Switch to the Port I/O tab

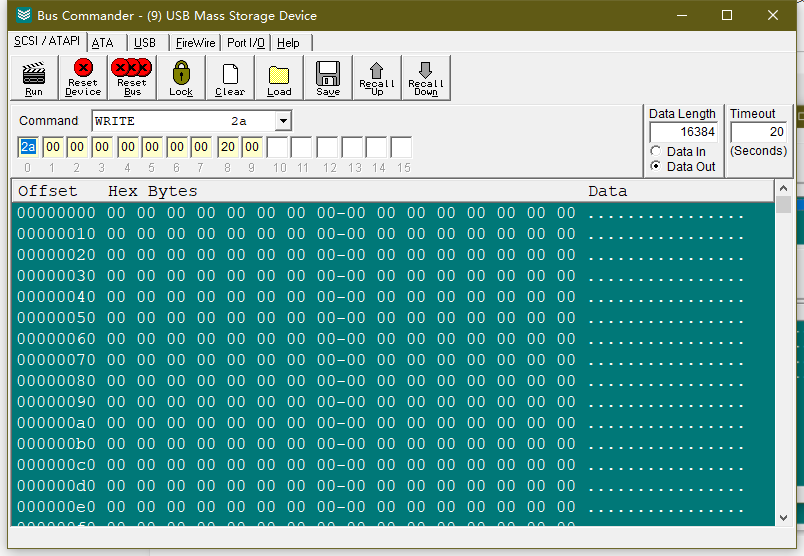(x=246, y=43)
